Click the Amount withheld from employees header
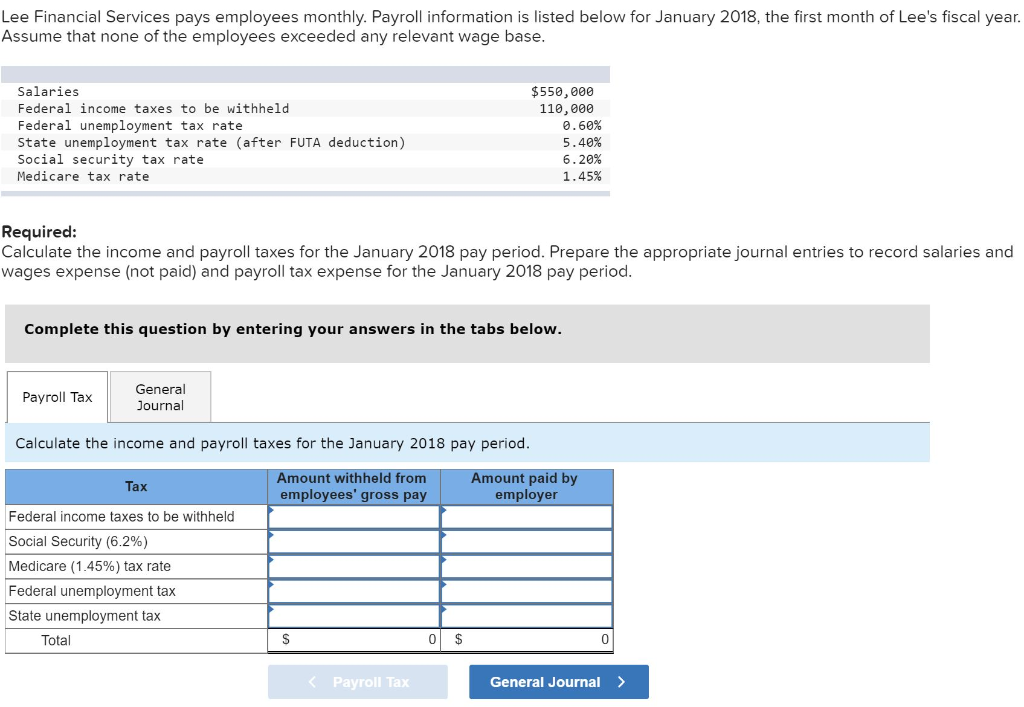Viewport: 1024px width, 707px height. [355, 487]
